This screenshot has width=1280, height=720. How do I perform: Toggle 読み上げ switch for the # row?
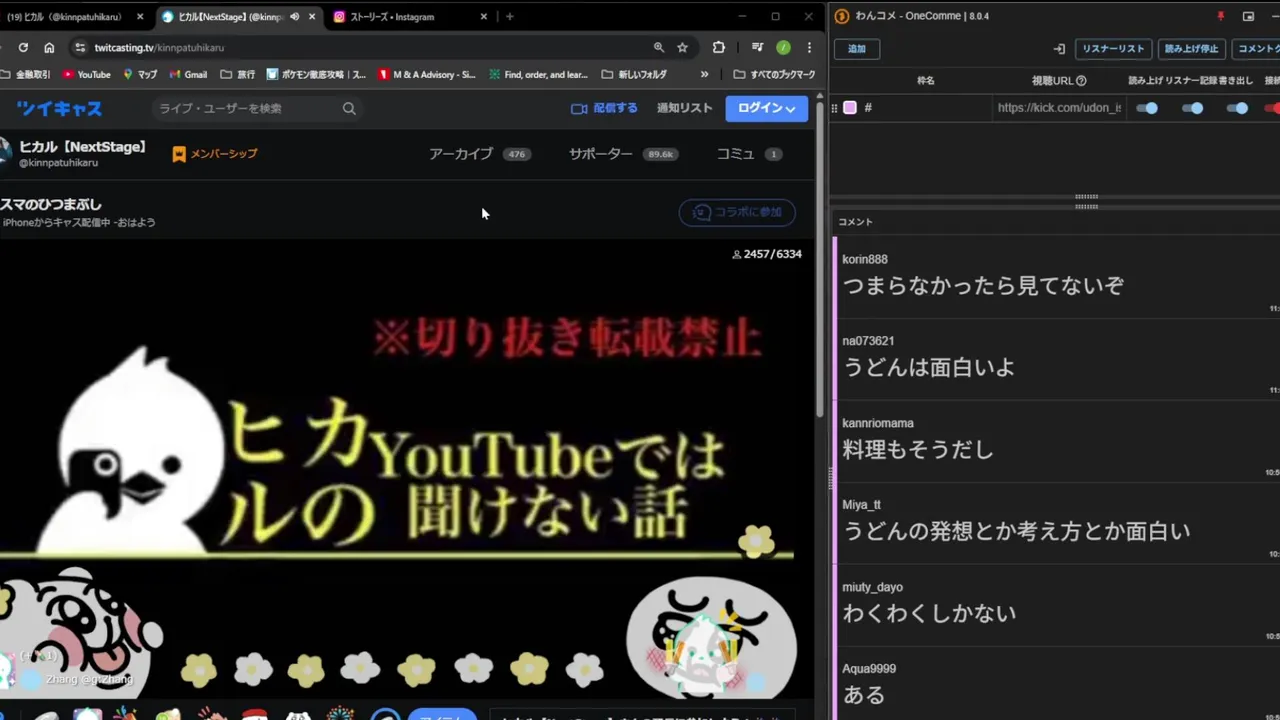pos(1147,108)
